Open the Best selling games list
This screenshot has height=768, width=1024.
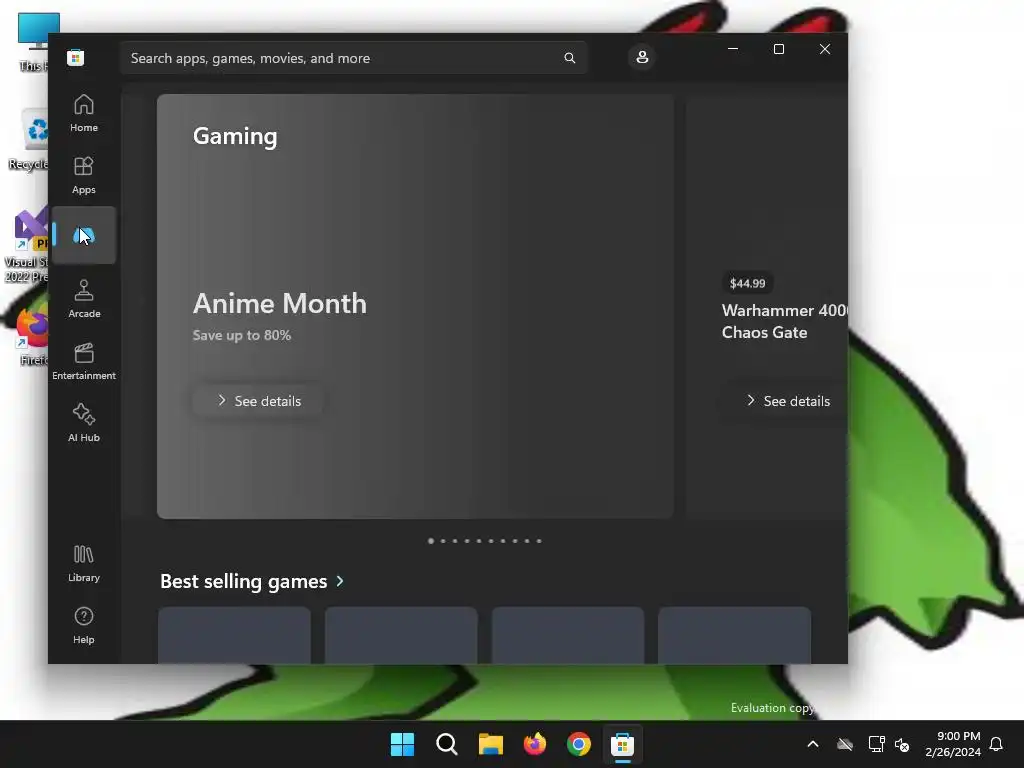point(244,581)
